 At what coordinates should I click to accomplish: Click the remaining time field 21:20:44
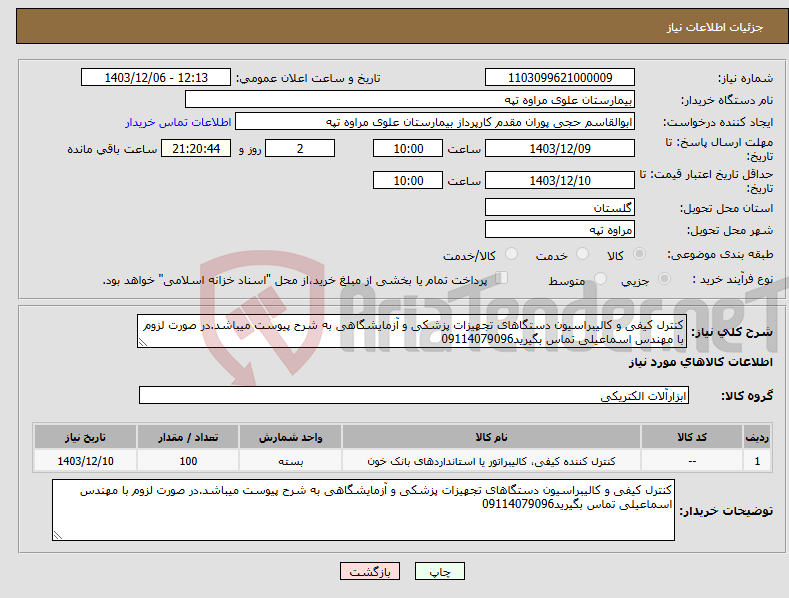(196, 148)
